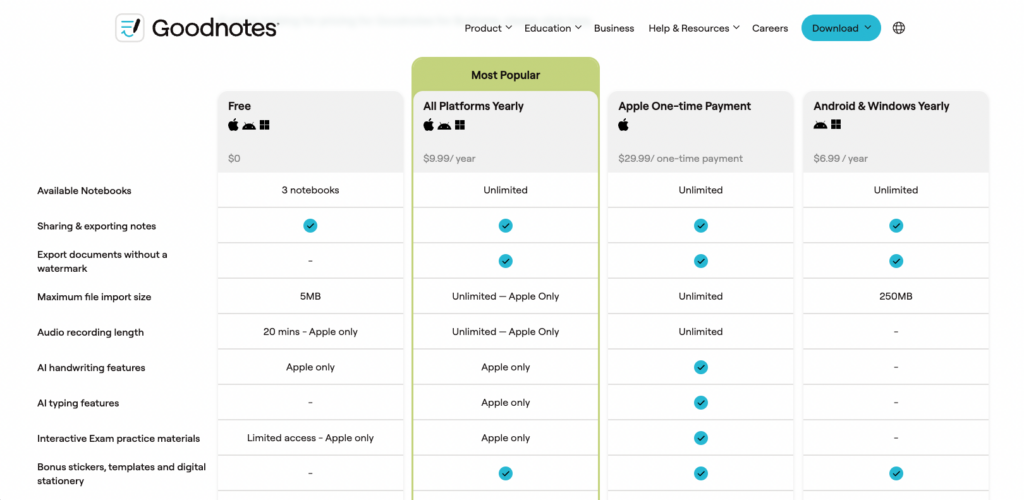Click Interactive Exam practice materials label
The image size is (1024, 500).
(119, 438)
